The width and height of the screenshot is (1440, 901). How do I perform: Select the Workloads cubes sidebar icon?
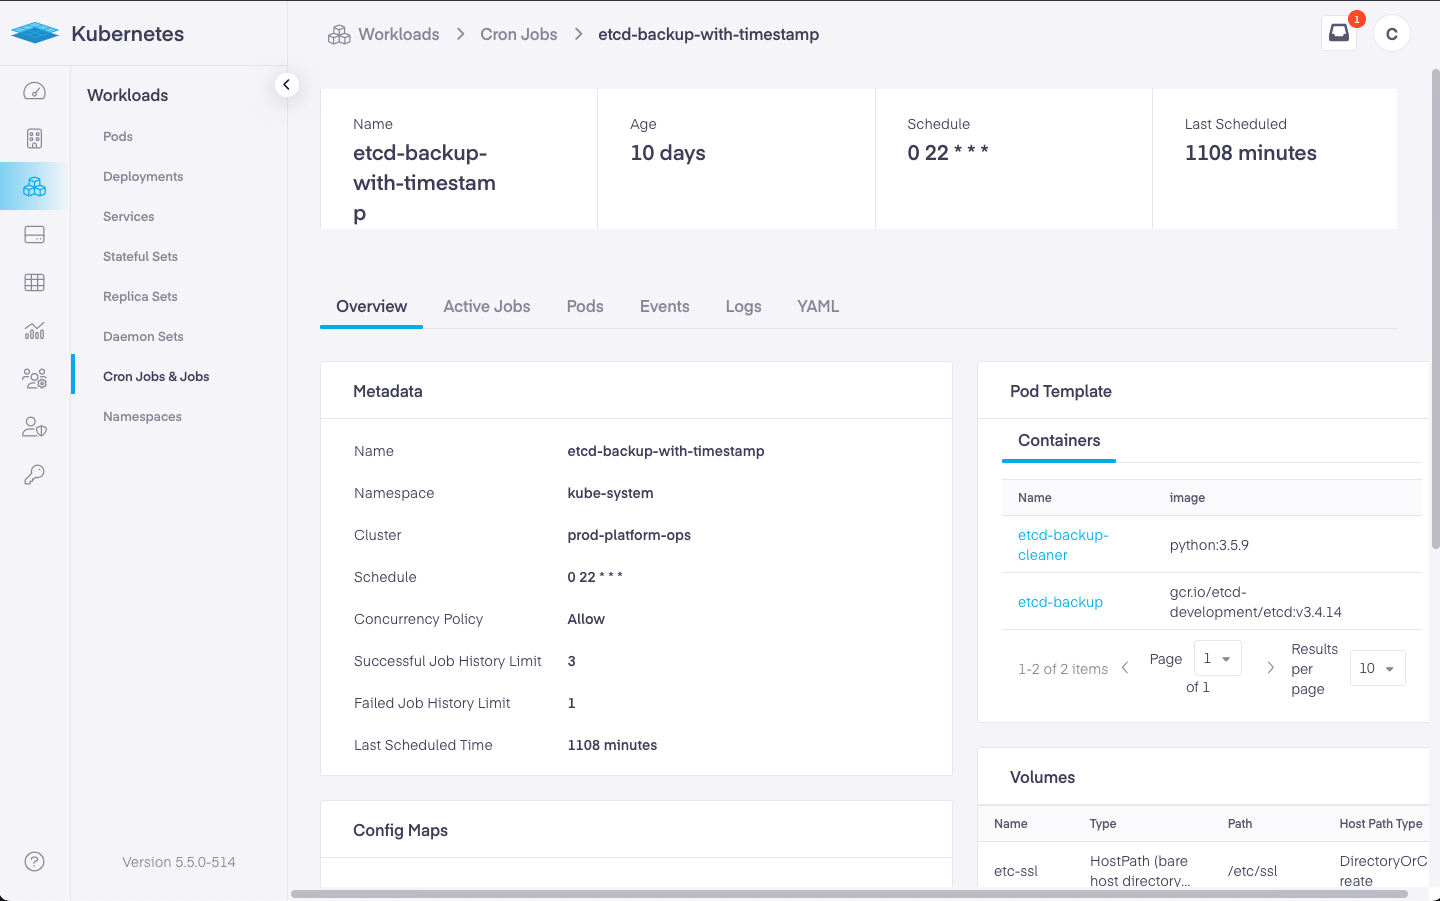click(34, 187)
